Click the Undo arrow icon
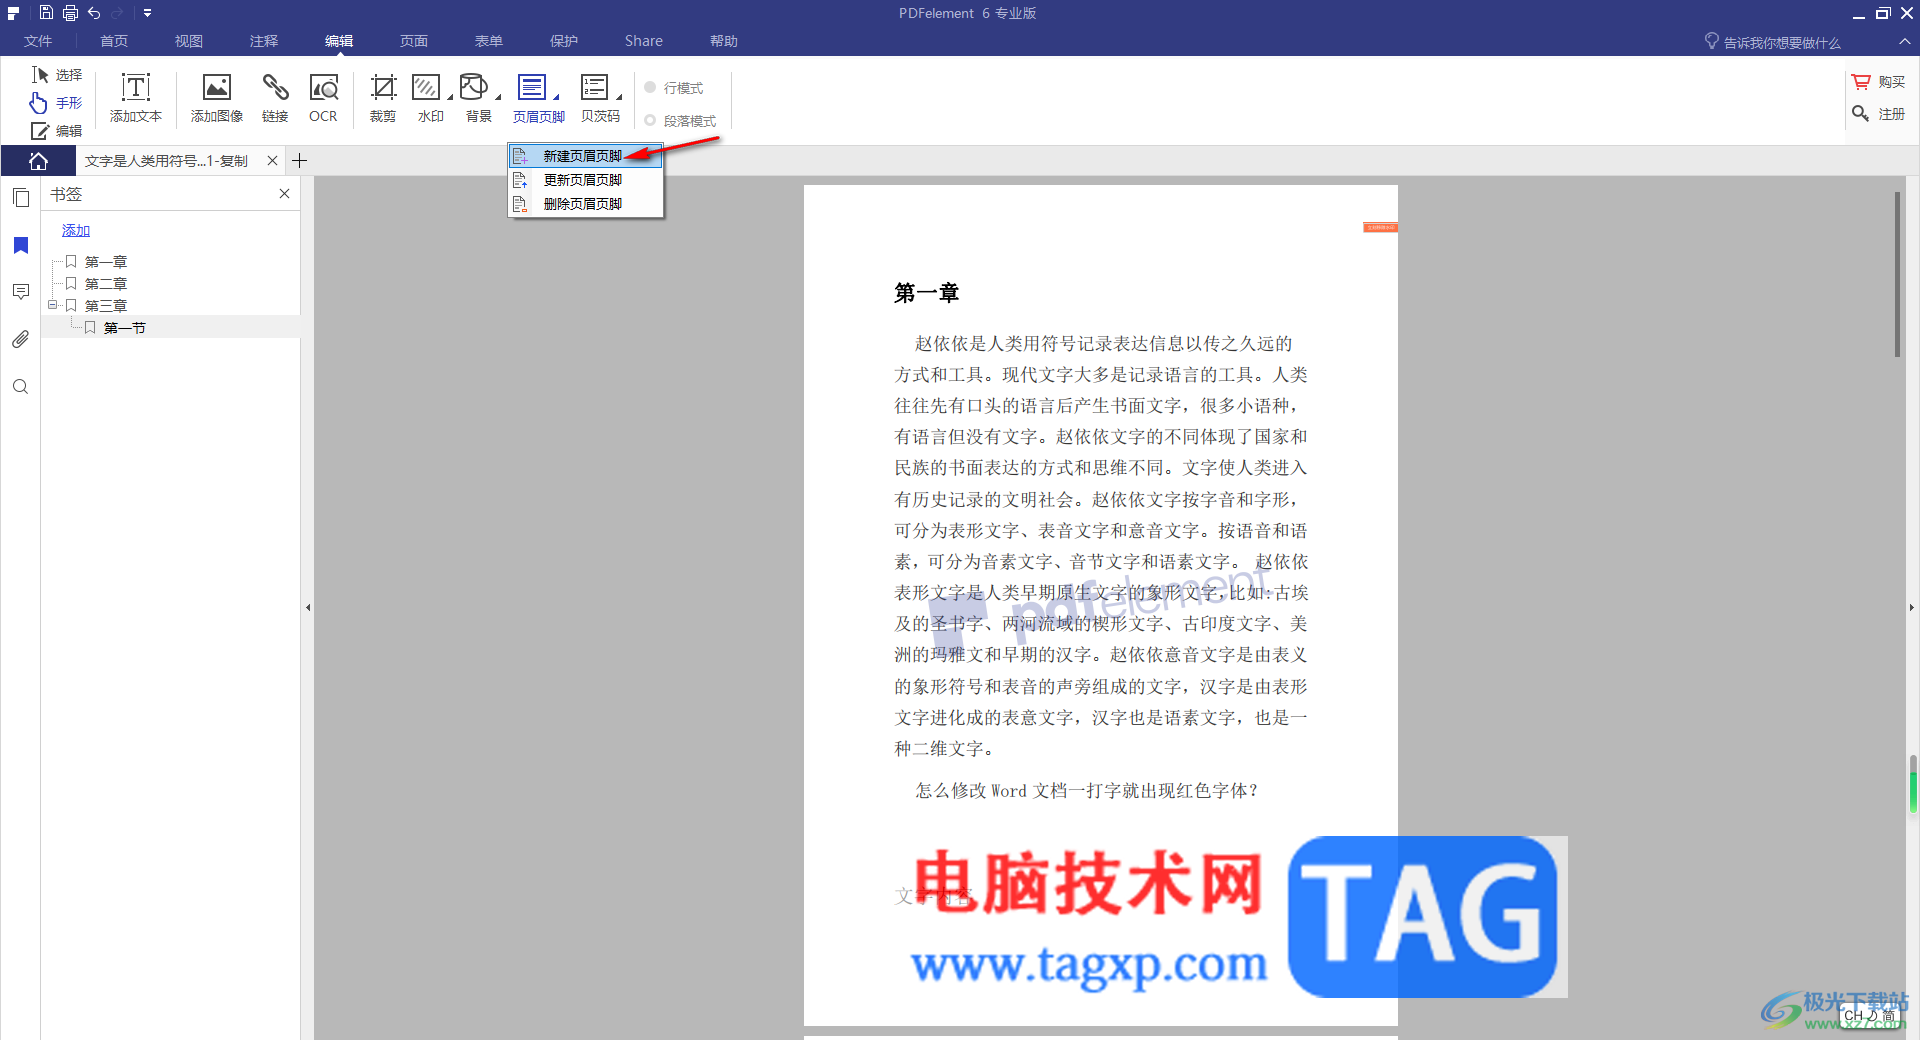 (x=94, y=13)
